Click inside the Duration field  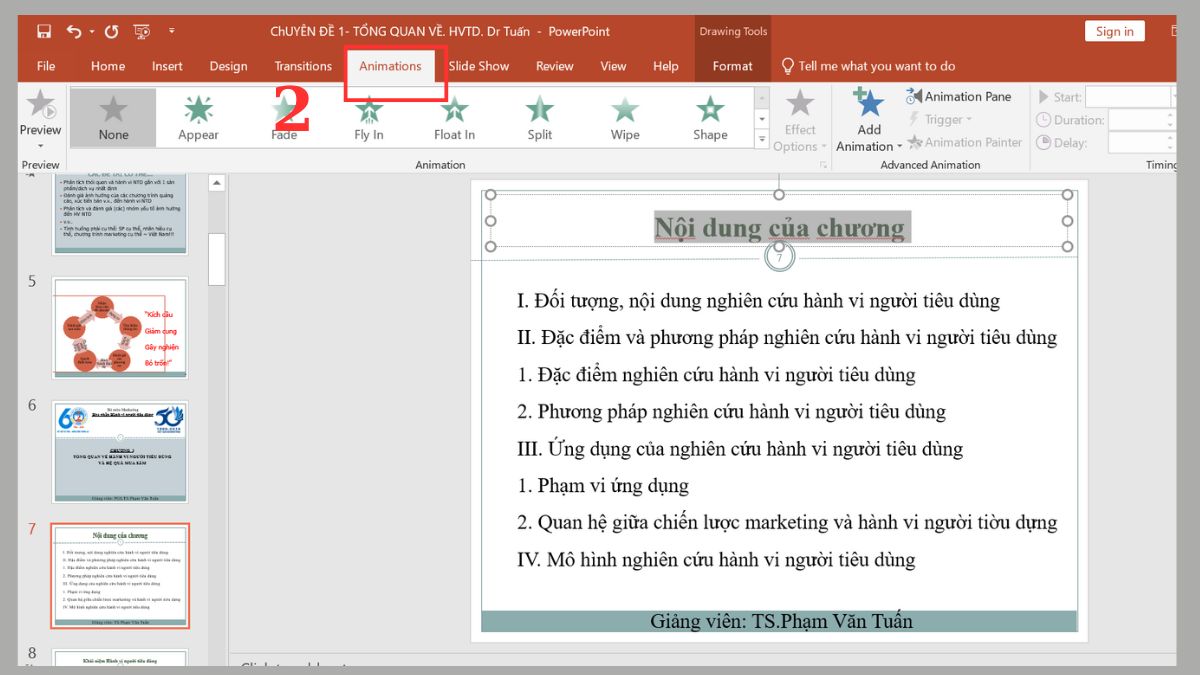coord(1138,120)
